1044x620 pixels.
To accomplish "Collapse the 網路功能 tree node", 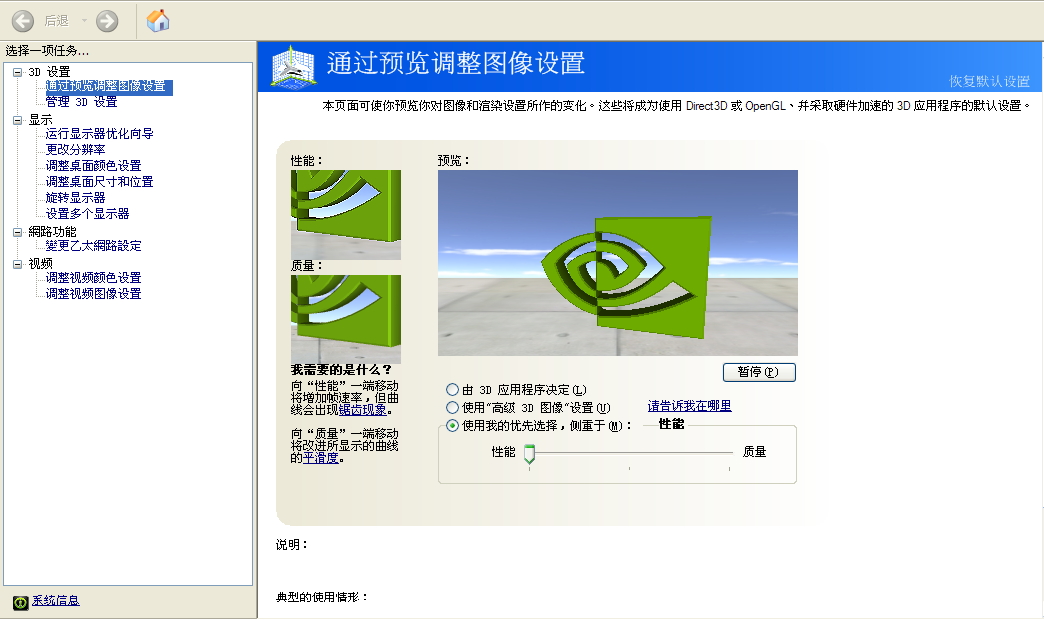I will pyautogui.click(x=17, y=232).
